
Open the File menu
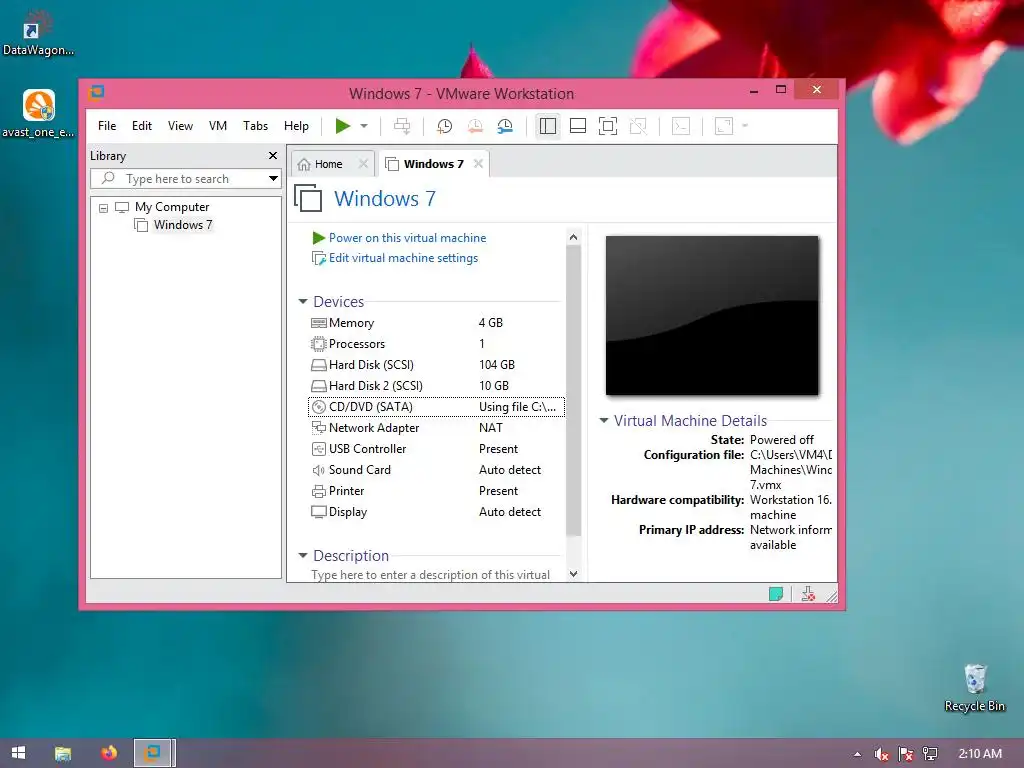[x=107, y=126]
